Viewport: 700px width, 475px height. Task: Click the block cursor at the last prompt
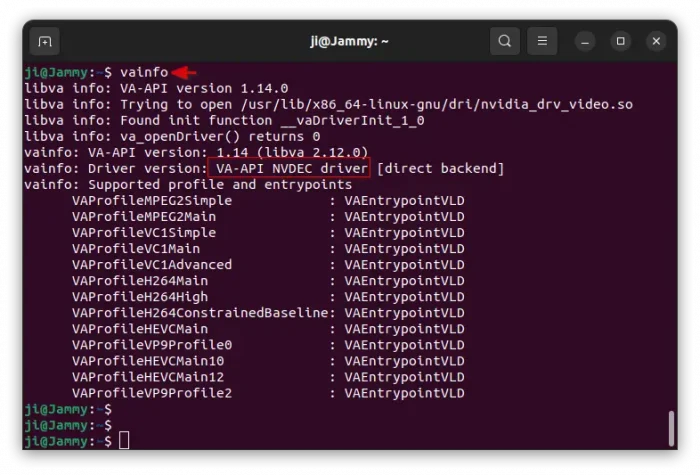124,441
